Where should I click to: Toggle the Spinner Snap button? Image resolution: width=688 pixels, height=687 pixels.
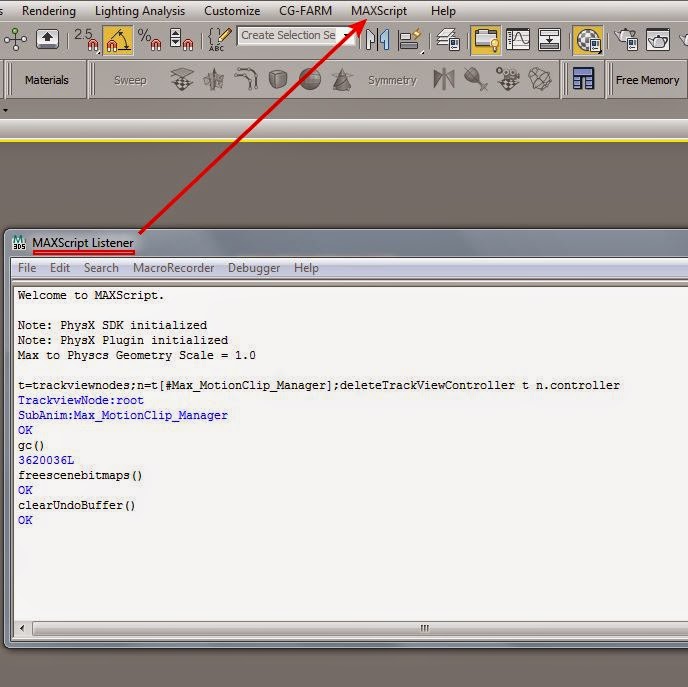[x=182, y=39]
